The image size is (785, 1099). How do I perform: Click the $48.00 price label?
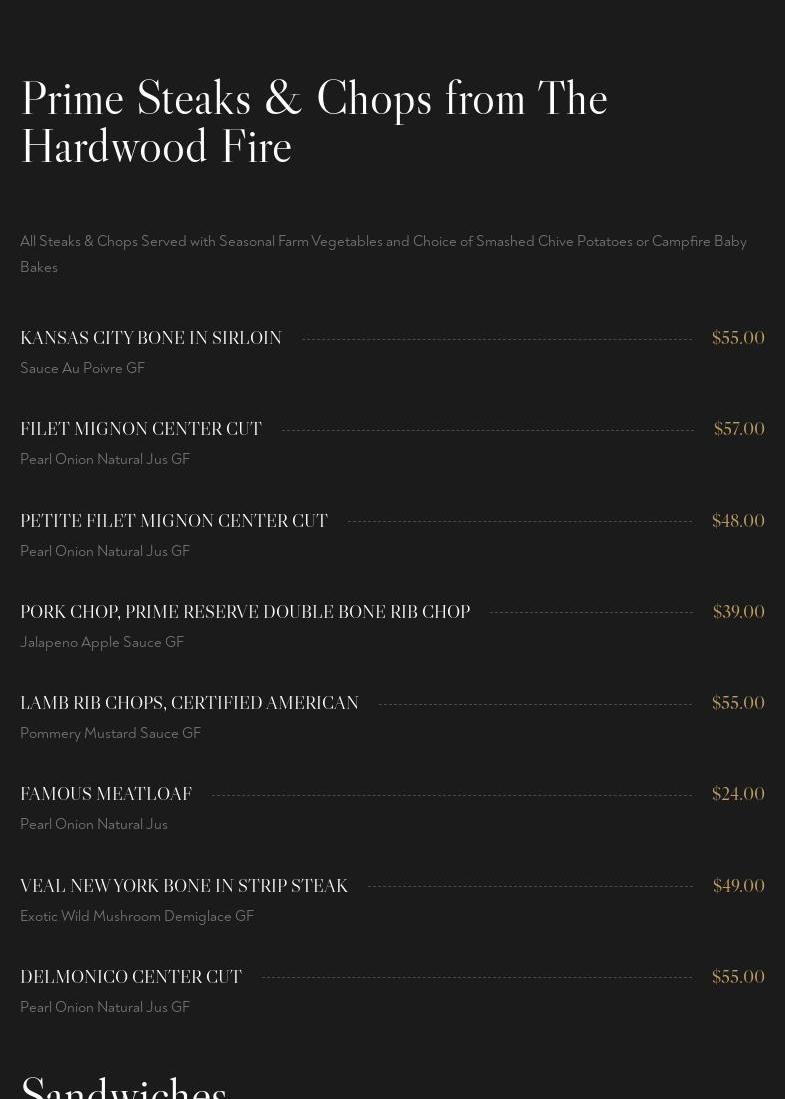738,522
